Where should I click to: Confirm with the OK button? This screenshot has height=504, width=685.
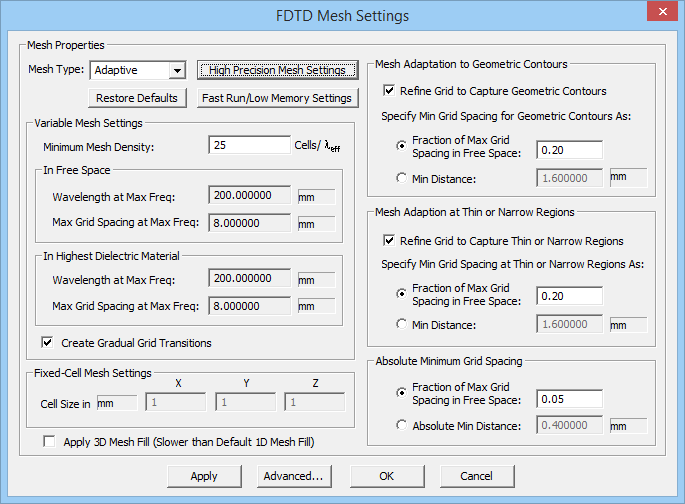(386, 476)
